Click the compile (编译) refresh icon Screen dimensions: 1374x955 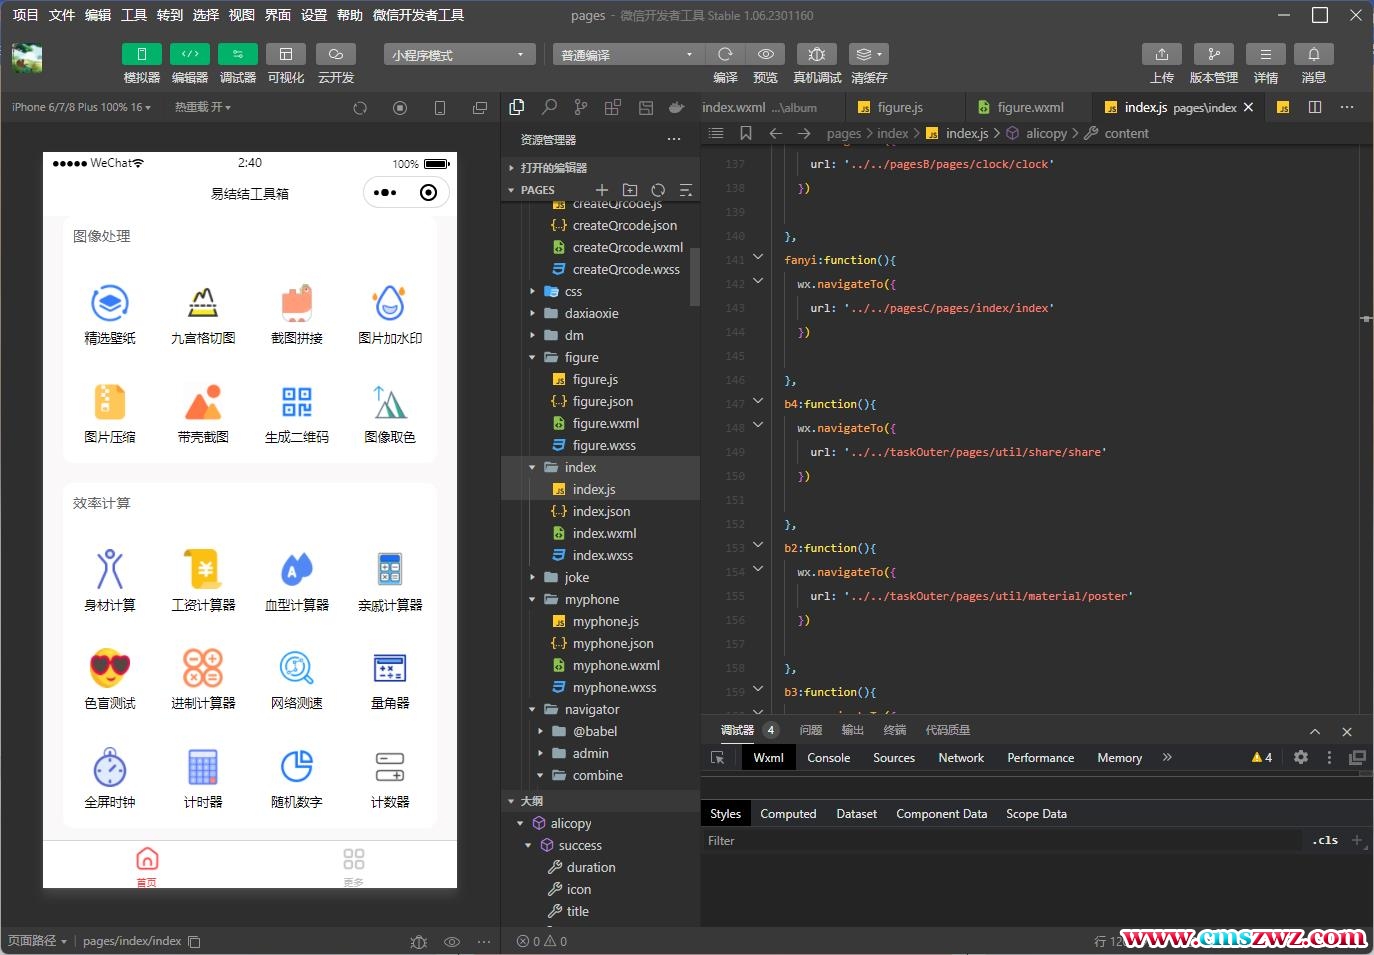coord(725,54)
